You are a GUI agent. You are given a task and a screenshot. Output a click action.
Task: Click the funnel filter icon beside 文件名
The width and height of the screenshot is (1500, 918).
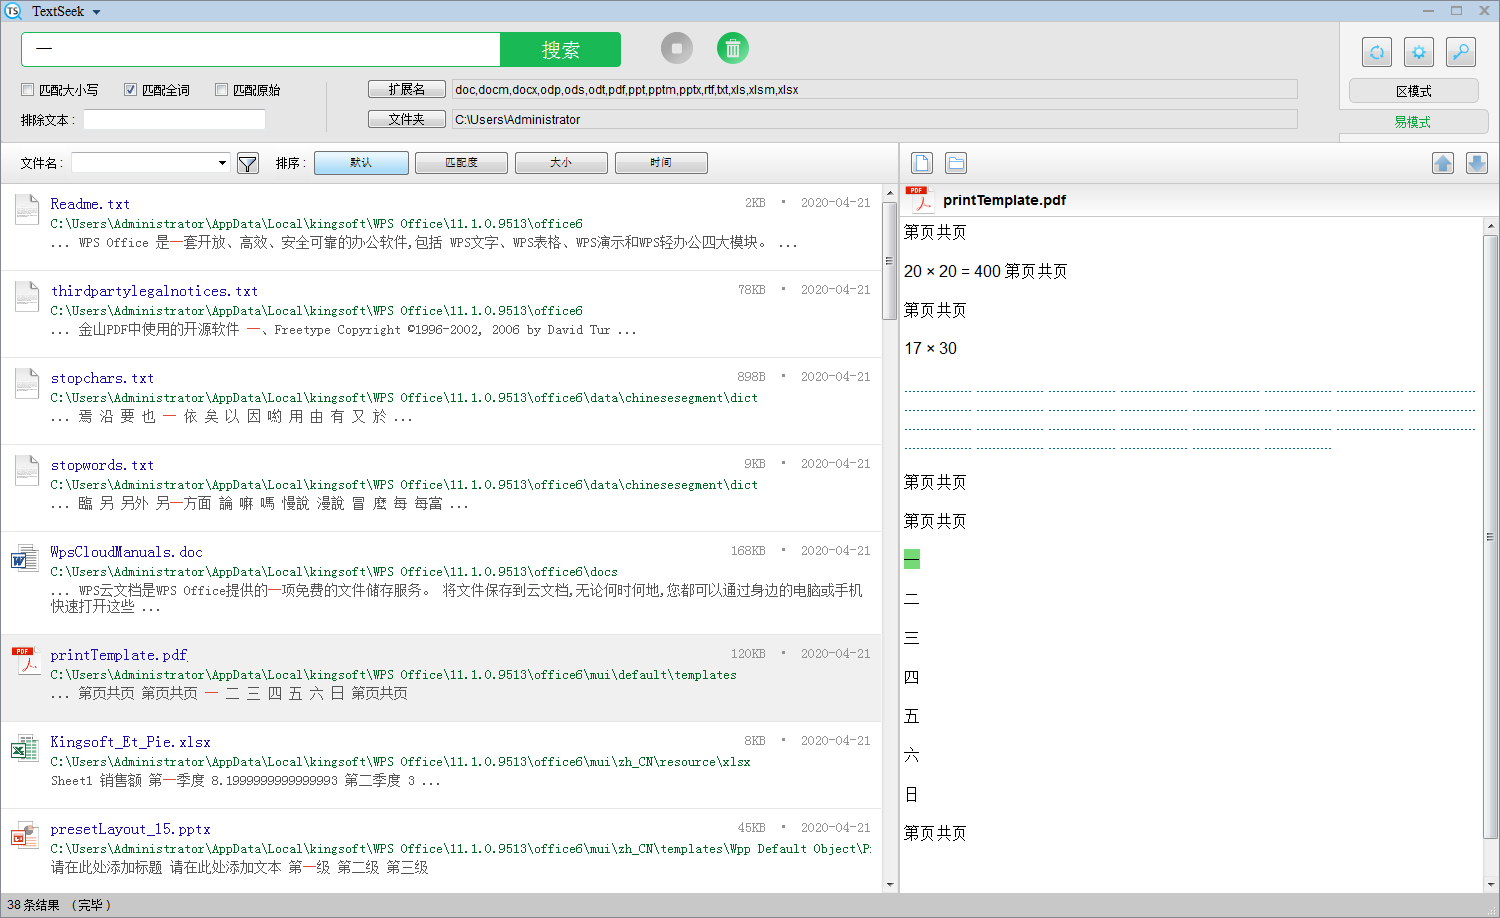tap(247, 162)
